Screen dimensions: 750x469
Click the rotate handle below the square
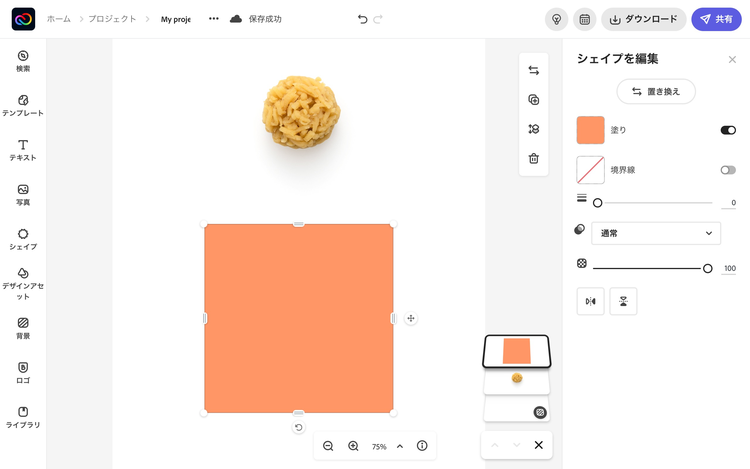(x=298, y=427)
